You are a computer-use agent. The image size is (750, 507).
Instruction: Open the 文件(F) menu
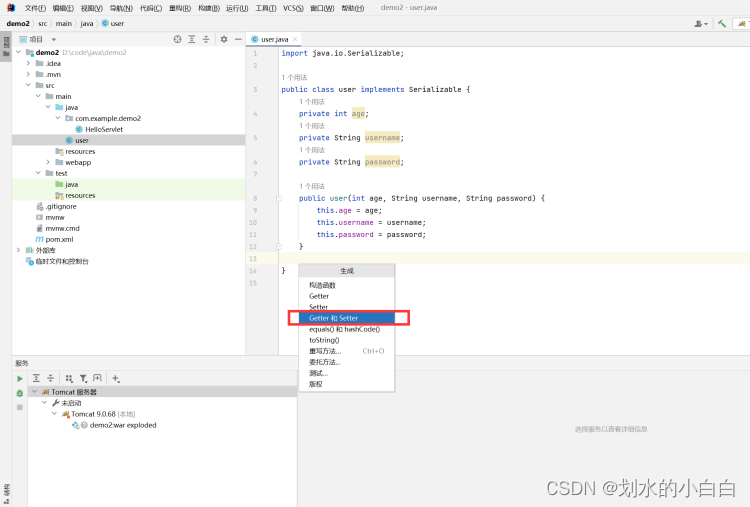(35, 8)
